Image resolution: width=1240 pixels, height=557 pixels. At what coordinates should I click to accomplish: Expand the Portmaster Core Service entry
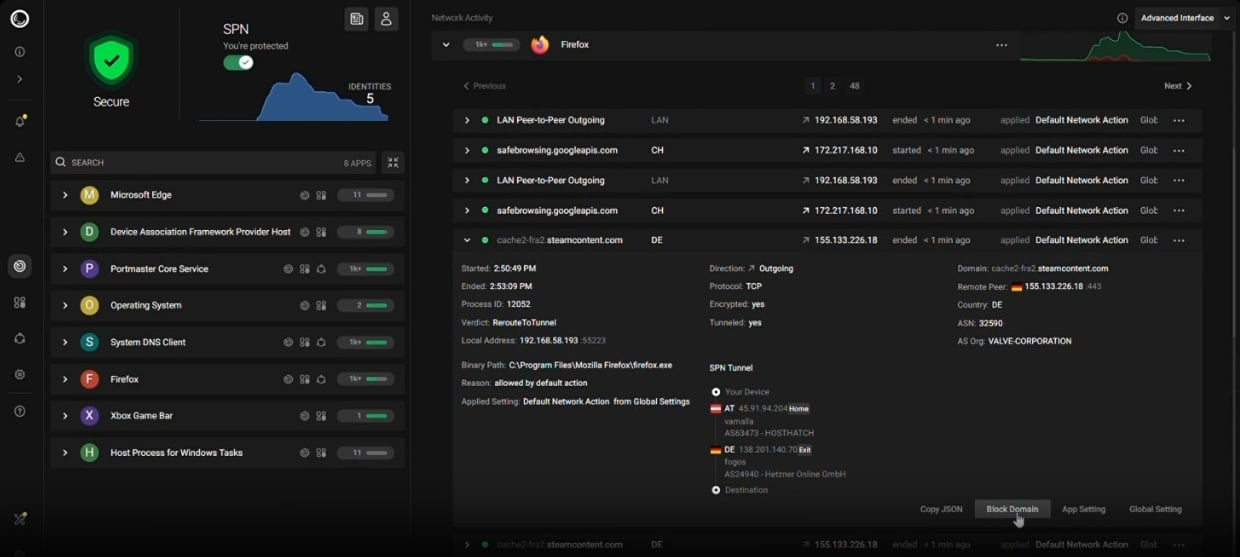pyautogui.click(x=65, y=269)
